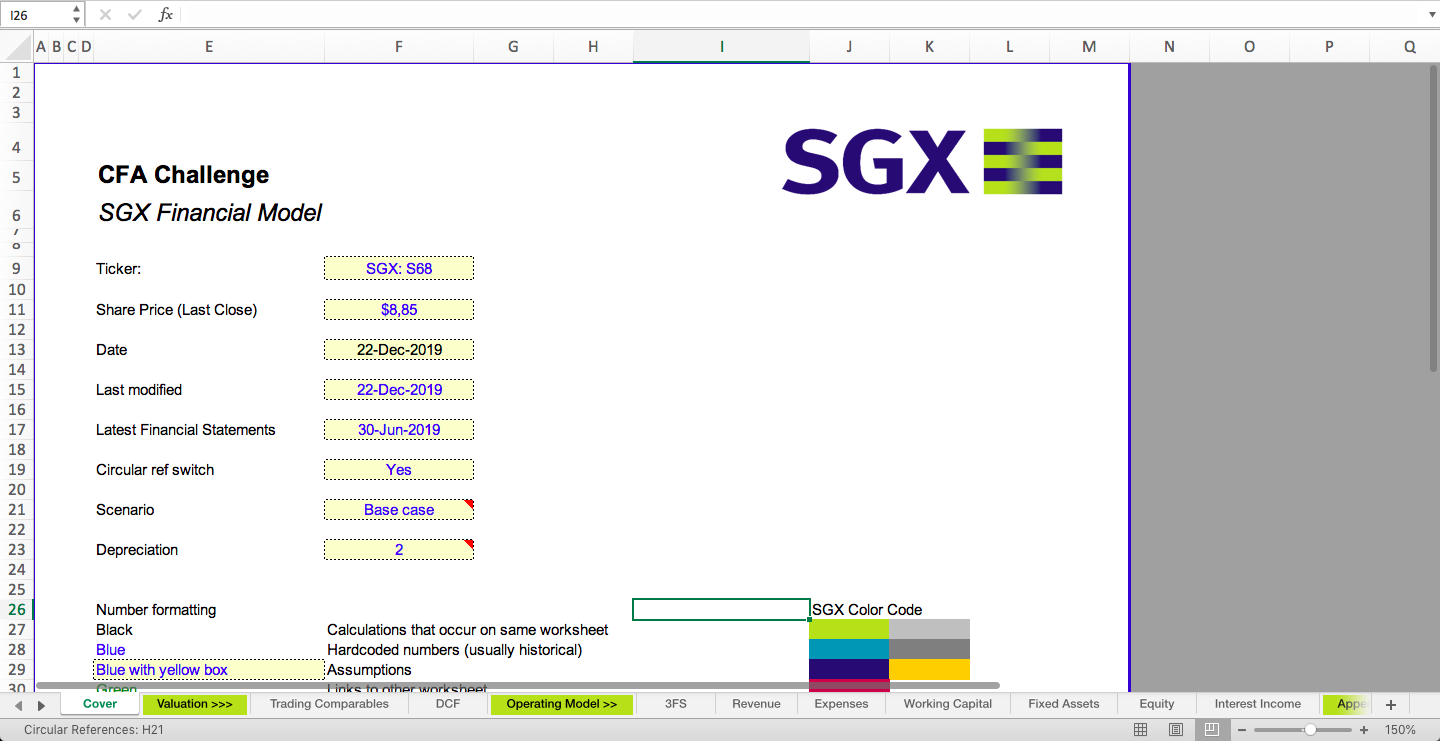Select column header F
Screen dimensions: 1440x741
[x=399, y=46]
